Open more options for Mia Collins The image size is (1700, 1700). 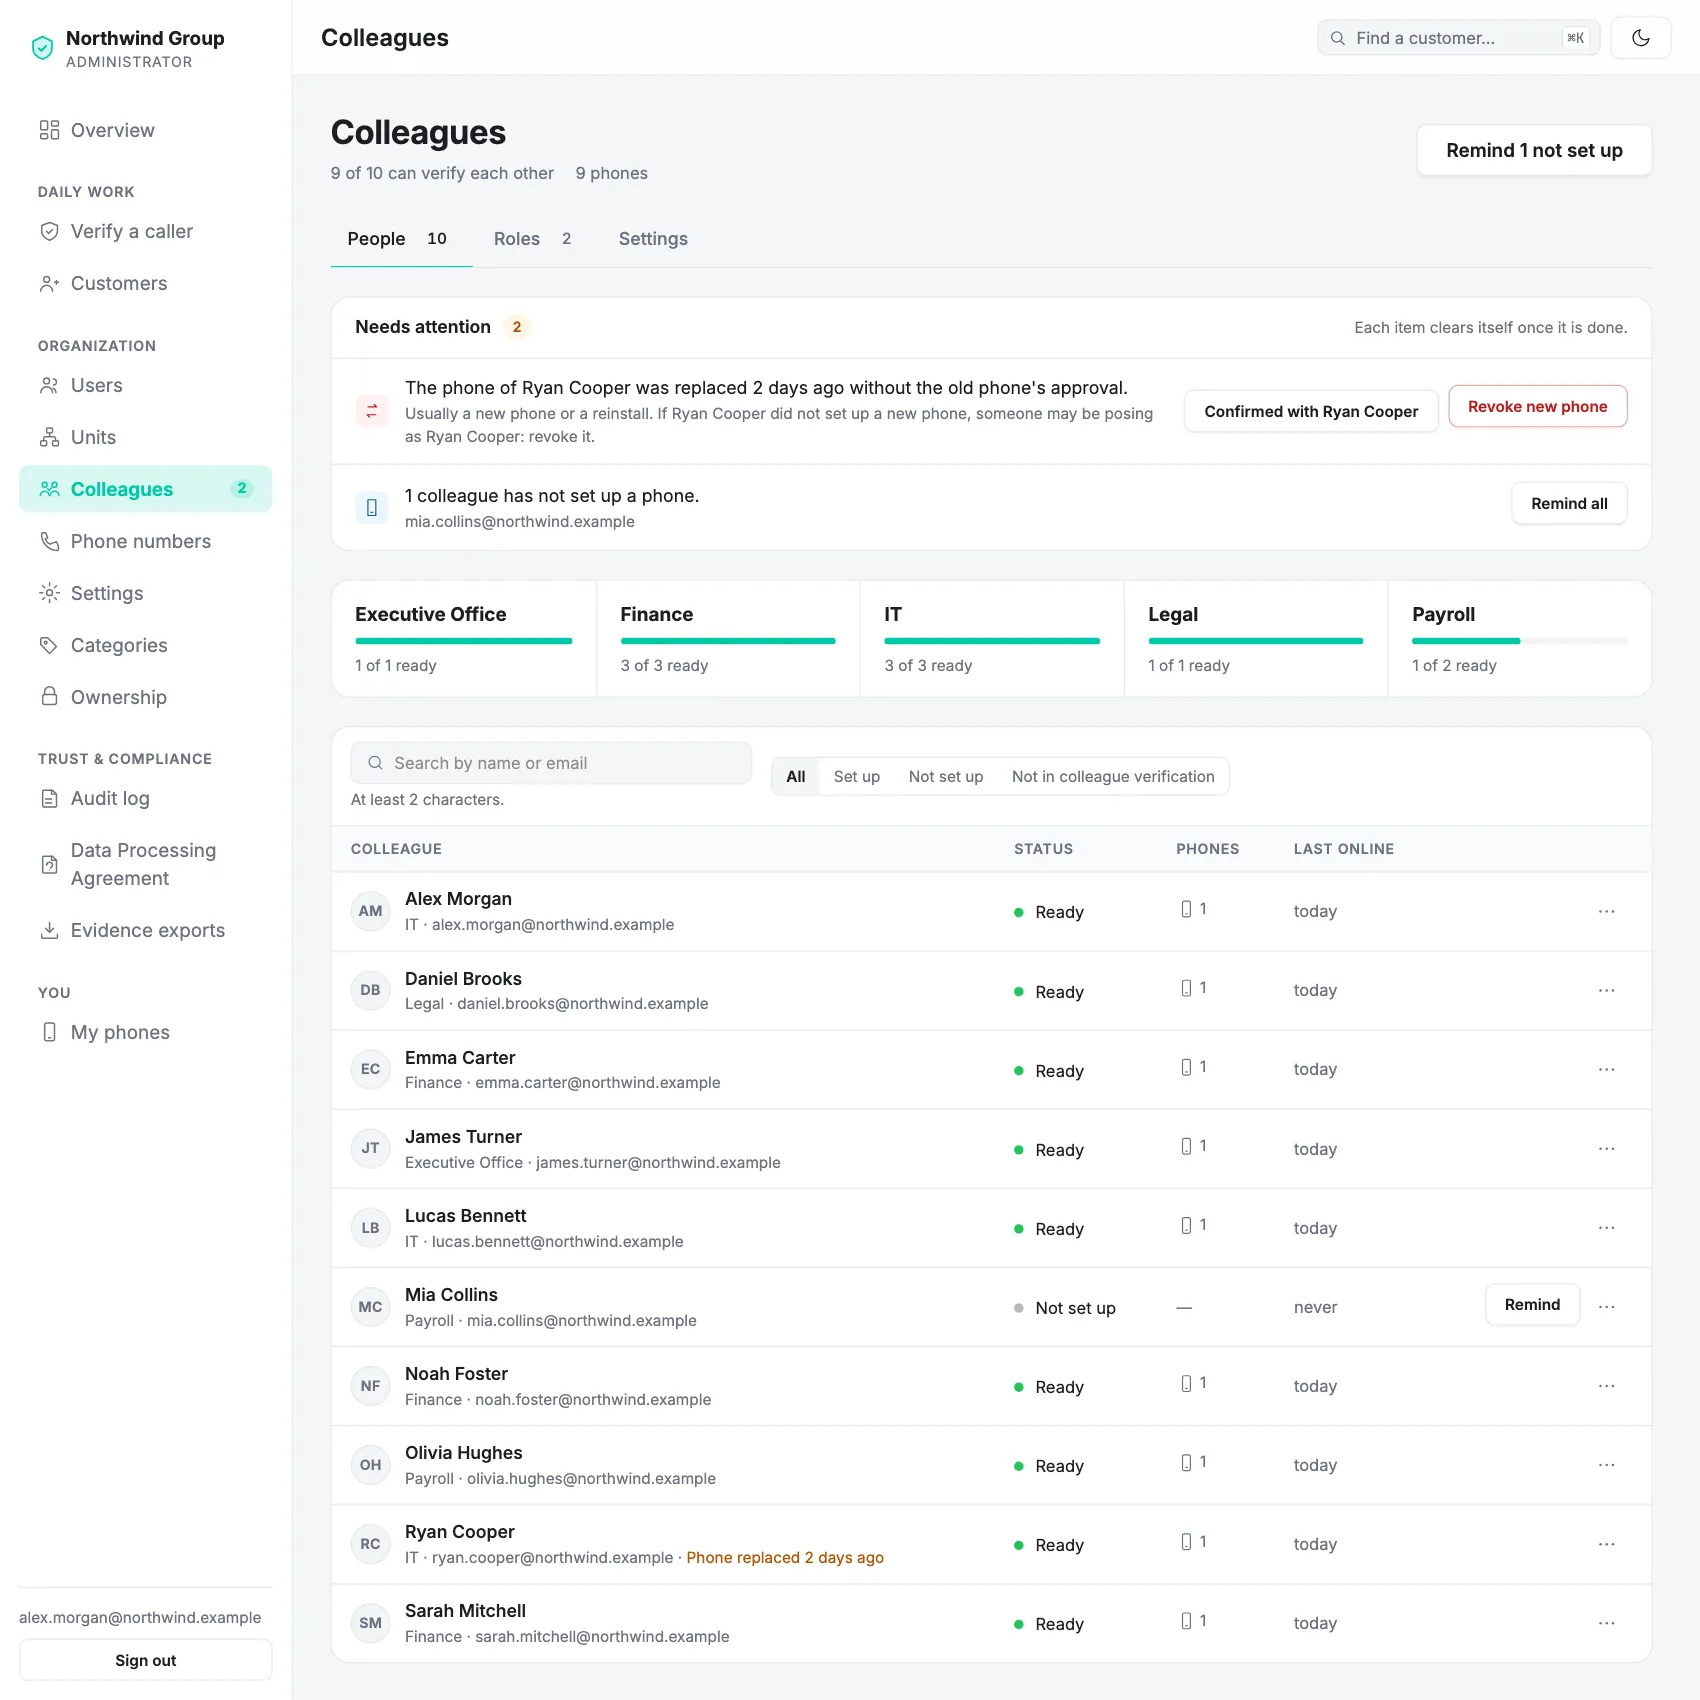point(1607,1307)
